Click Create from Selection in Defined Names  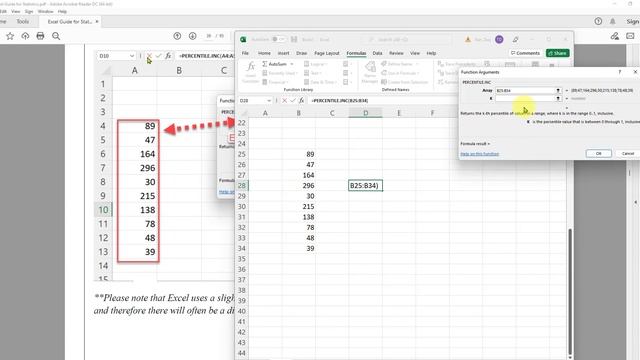[404, 82]
